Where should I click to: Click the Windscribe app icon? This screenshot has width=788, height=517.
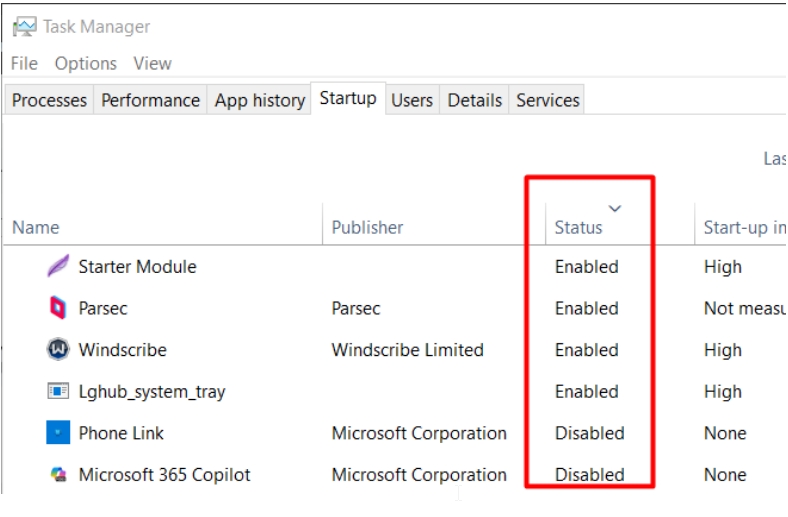58,350
